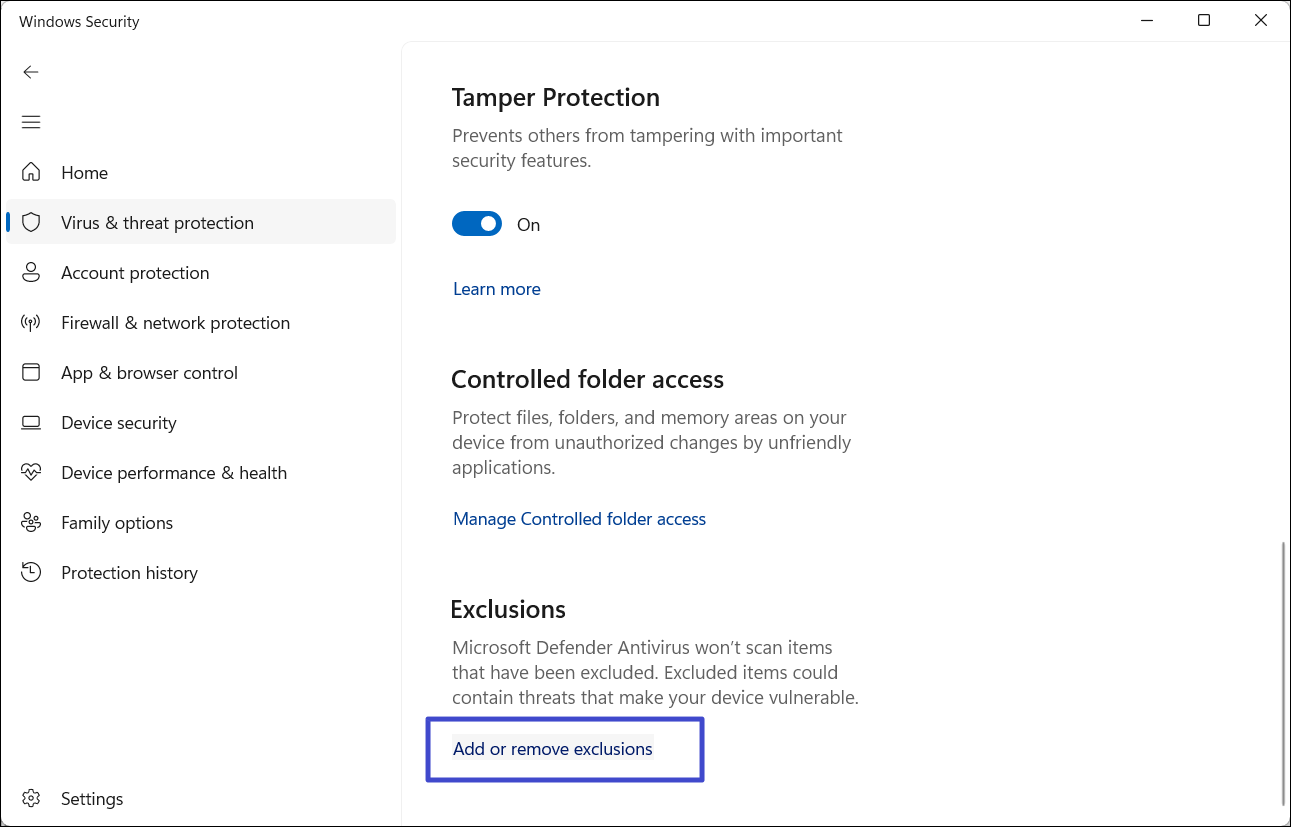1291x827 pixels.
Task: Maximize the Windows Security window
Action: 1204,21
